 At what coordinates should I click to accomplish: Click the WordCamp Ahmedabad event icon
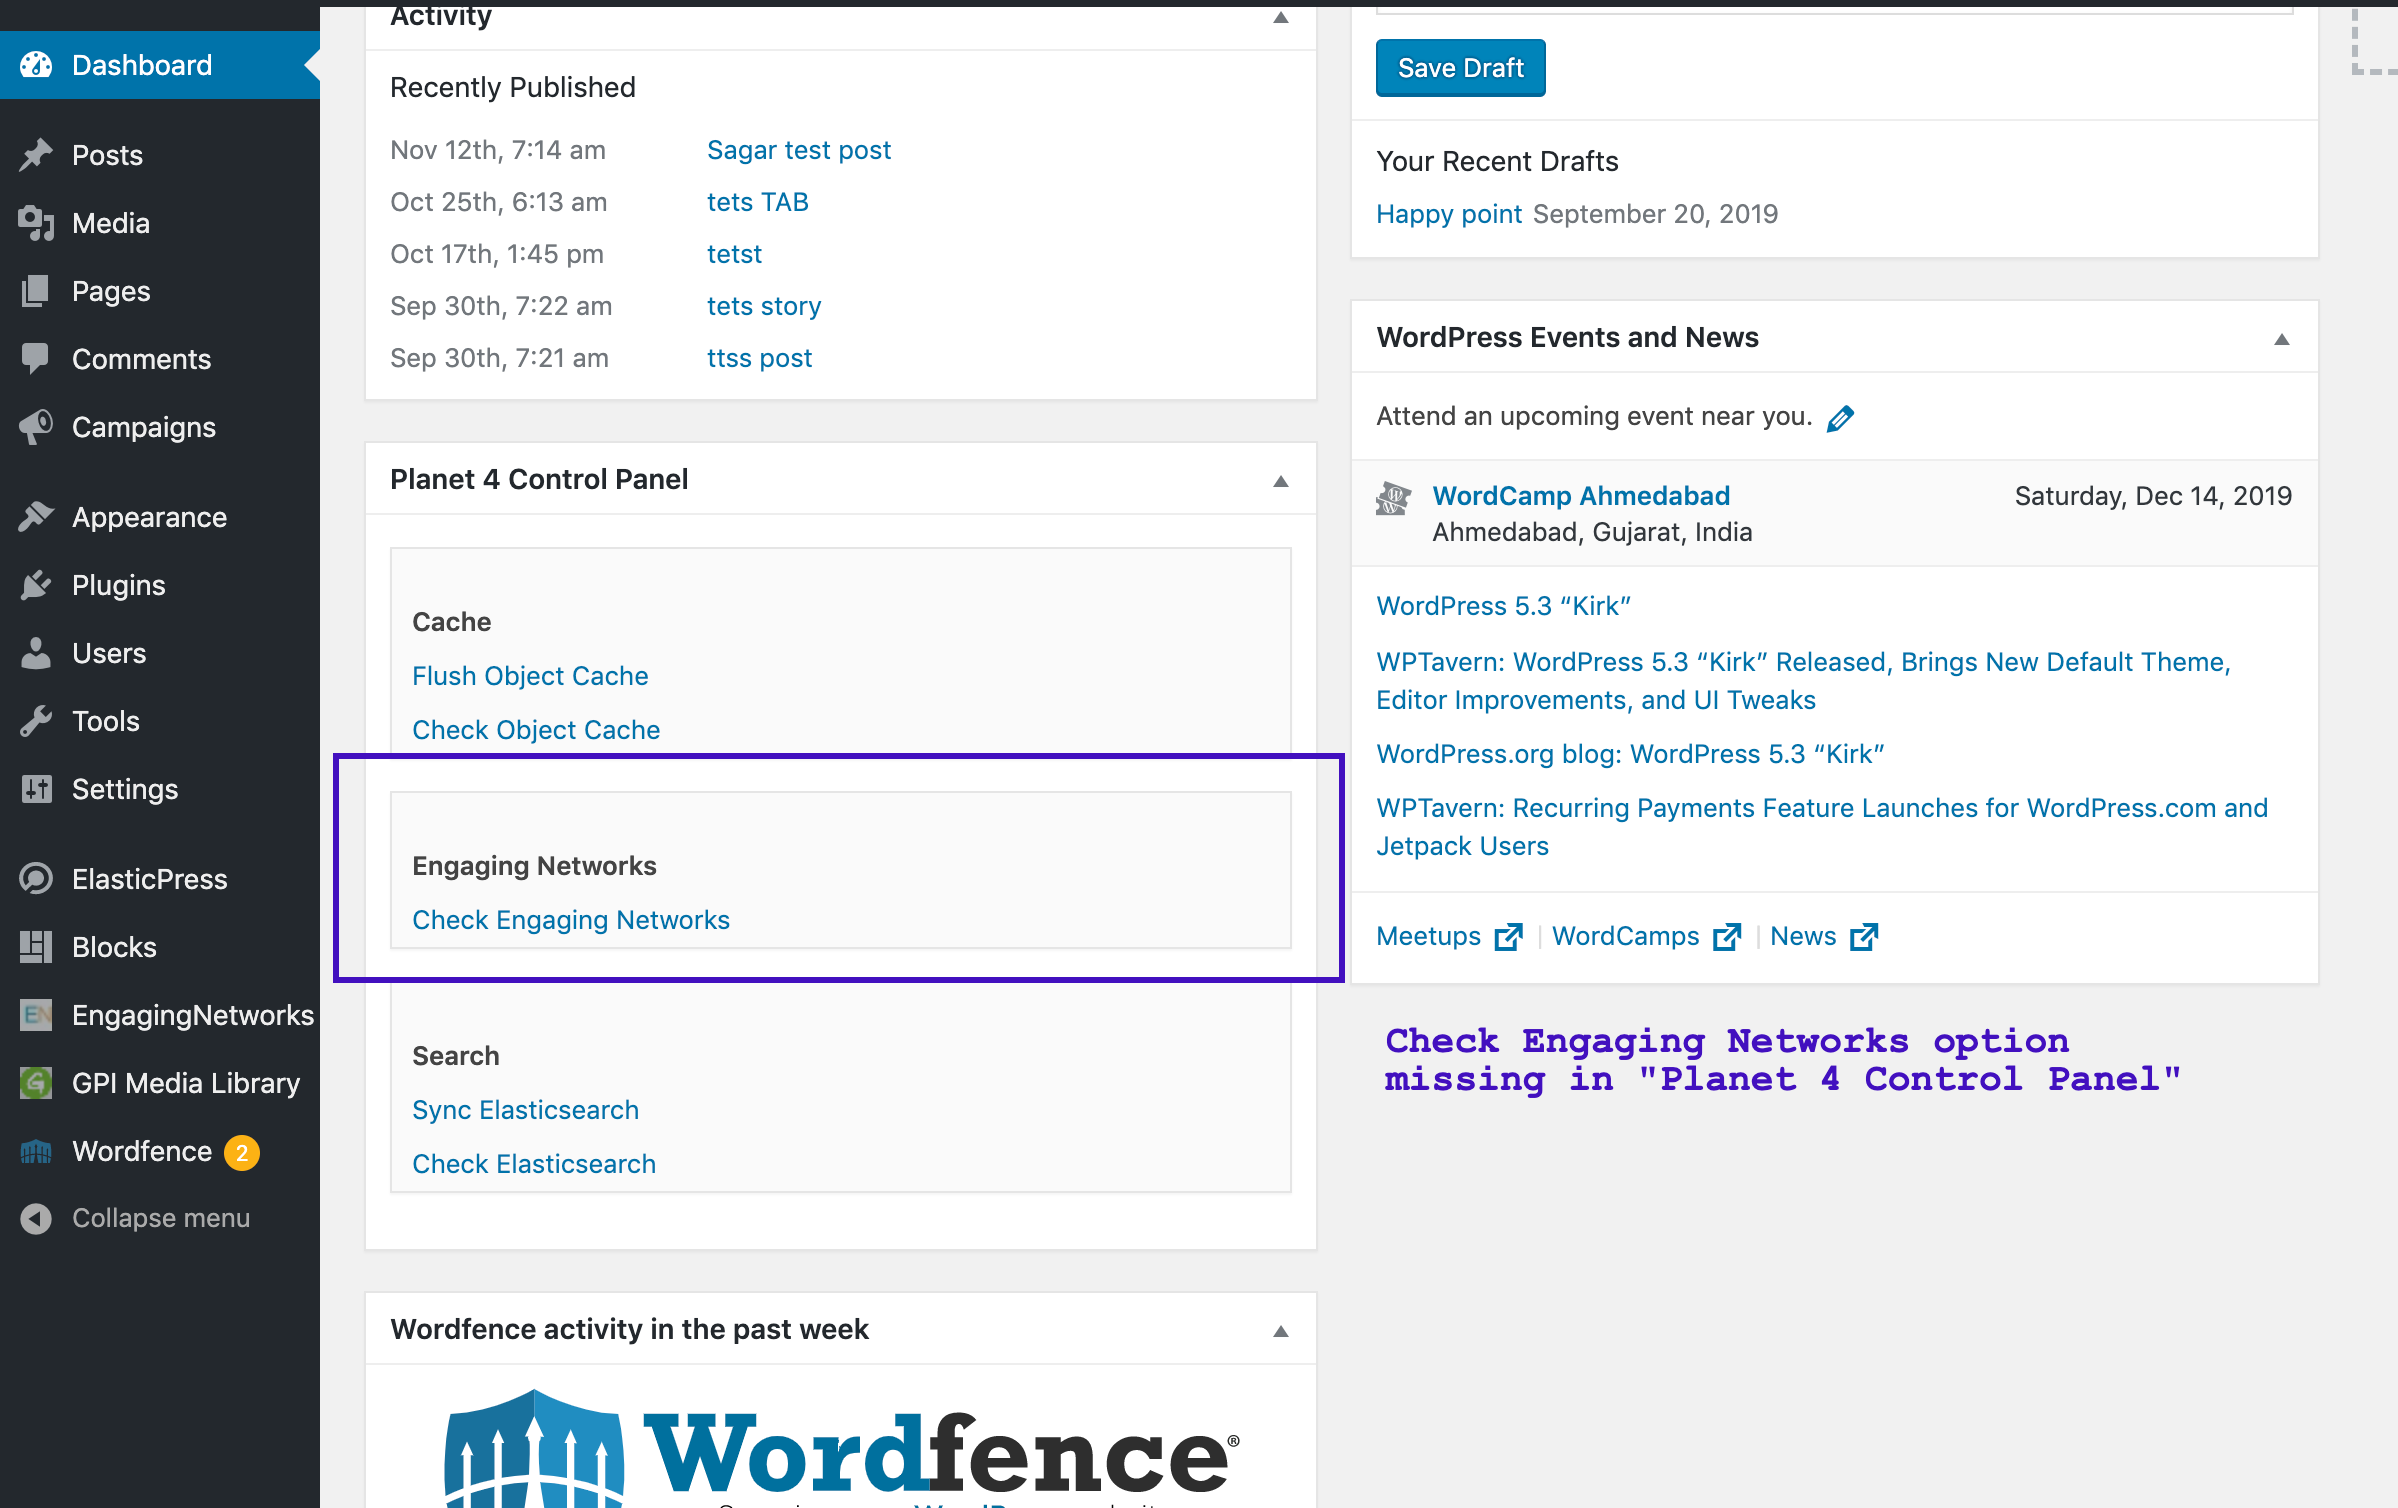(1393, 498)
